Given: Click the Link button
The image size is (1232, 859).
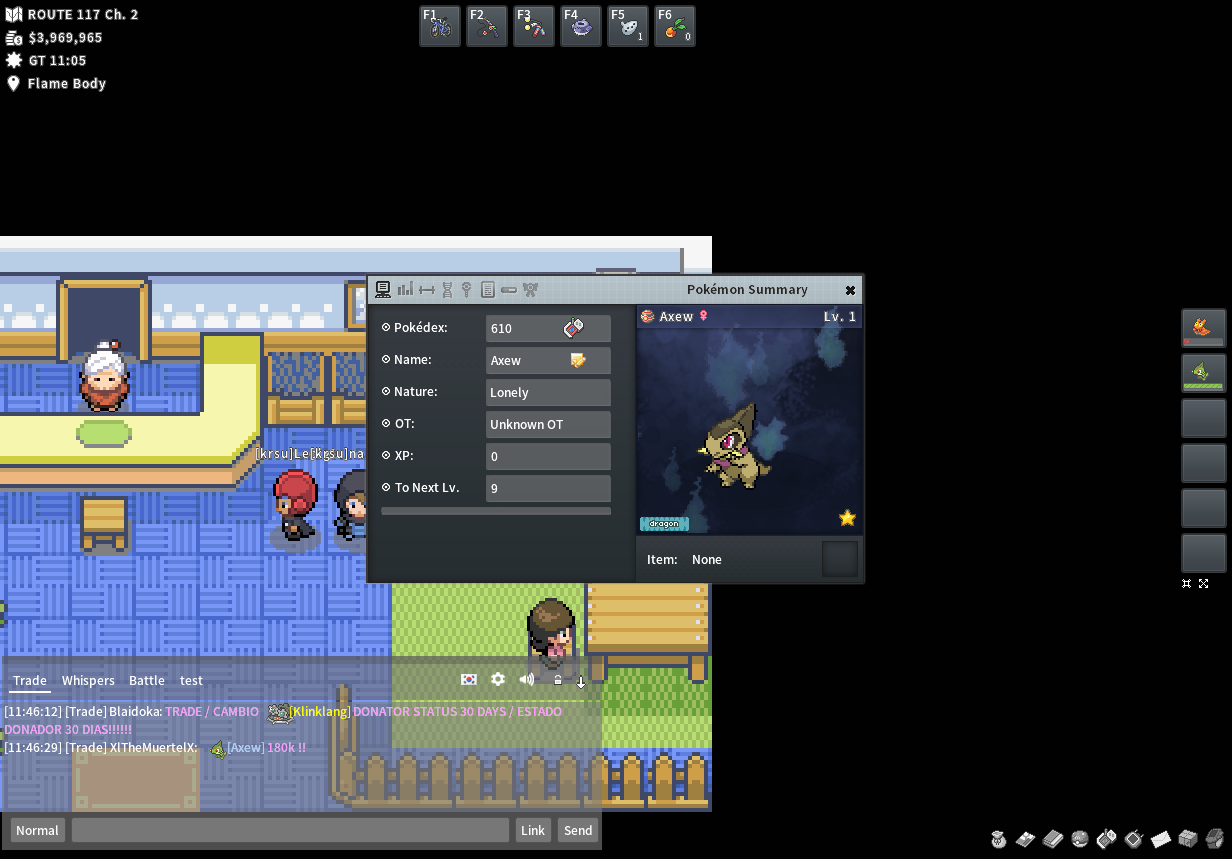Looking at the screenshot, I should pos(533,830).
